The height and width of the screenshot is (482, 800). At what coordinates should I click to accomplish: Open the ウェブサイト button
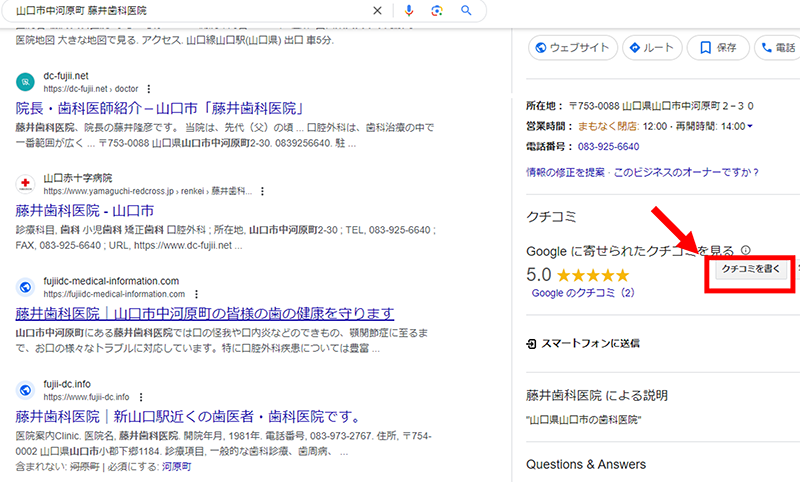[573, 48]
